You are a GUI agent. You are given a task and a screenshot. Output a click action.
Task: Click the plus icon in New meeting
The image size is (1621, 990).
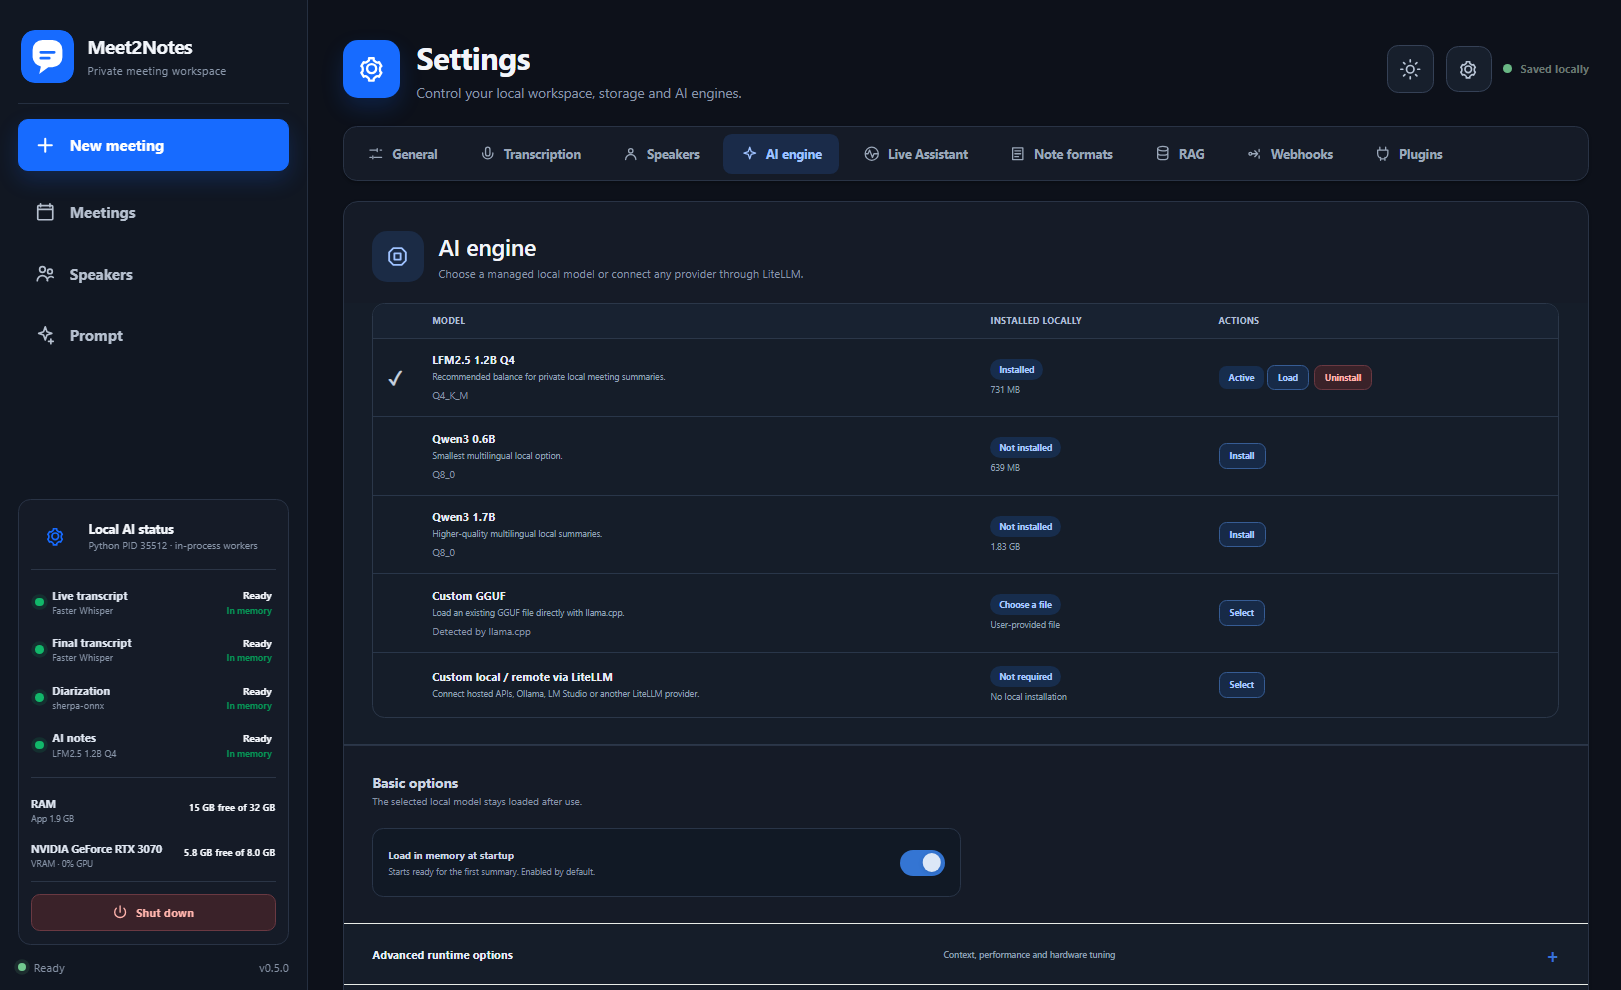[x=45, y=145]
